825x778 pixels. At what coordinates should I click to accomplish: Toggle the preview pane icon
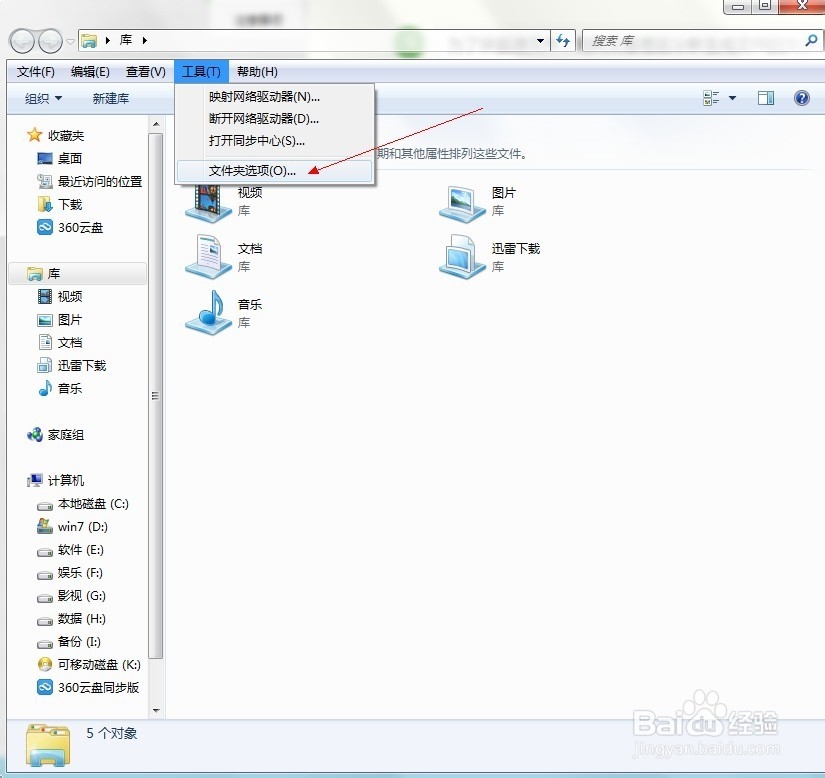click(x=766, y=98)
